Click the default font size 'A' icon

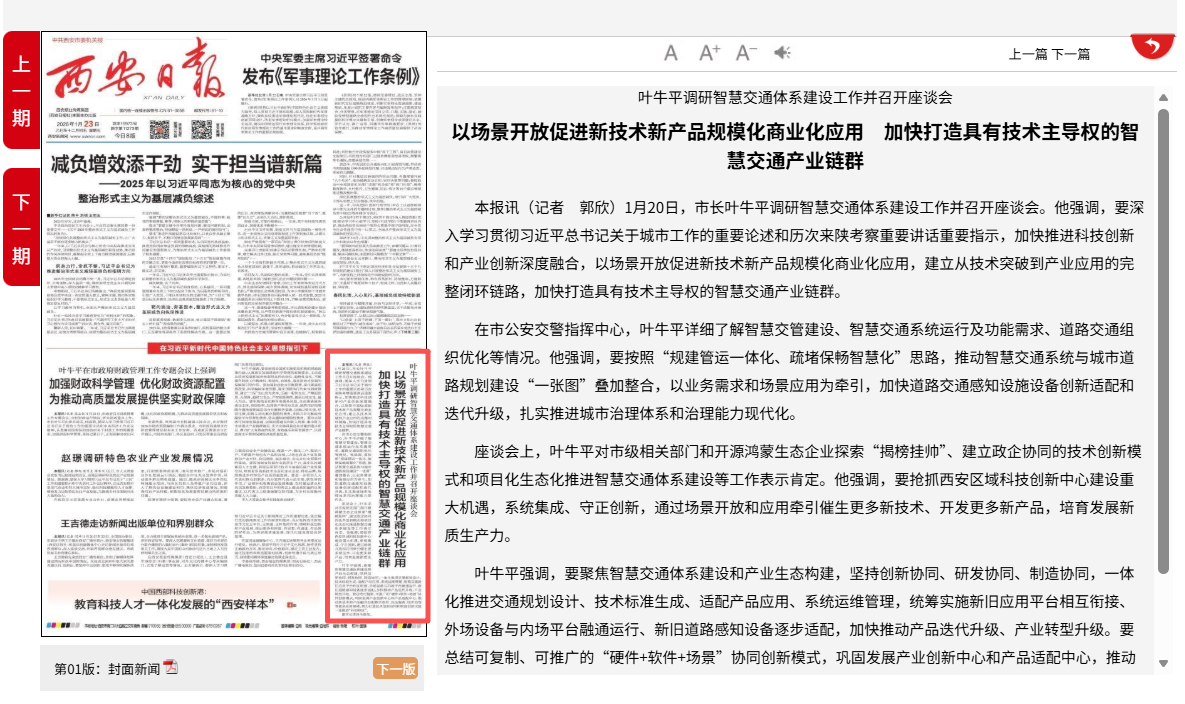(x=671, y=53)
